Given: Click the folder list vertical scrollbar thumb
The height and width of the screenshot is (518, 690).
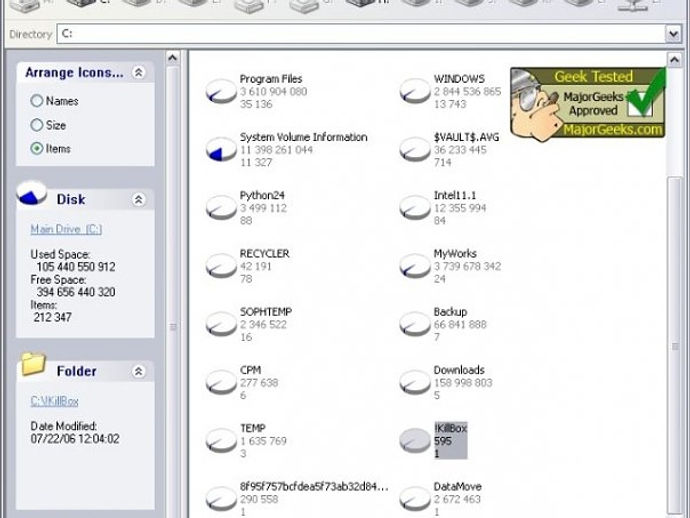Looking at the screenshot, I should click(675, 345).
